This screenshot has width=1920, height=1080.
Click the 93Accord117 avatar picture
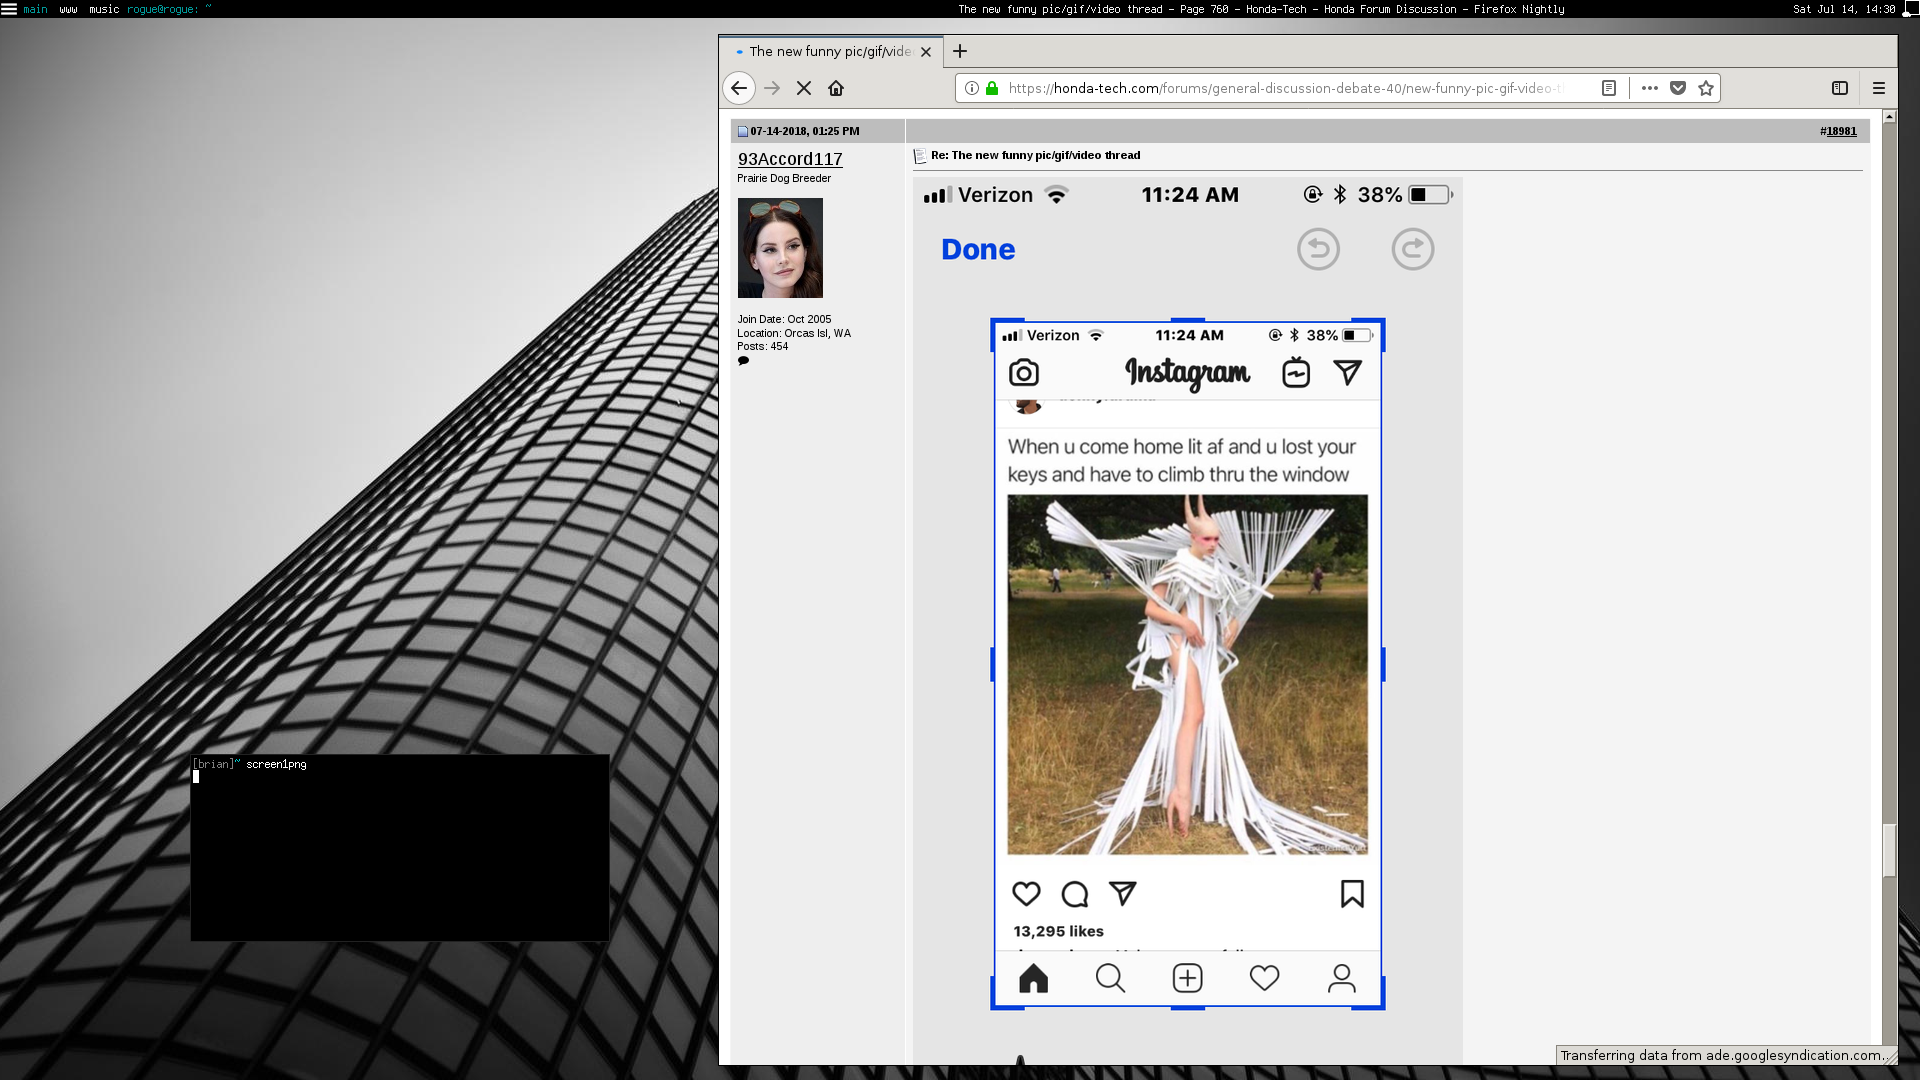[x=780, y=248]
